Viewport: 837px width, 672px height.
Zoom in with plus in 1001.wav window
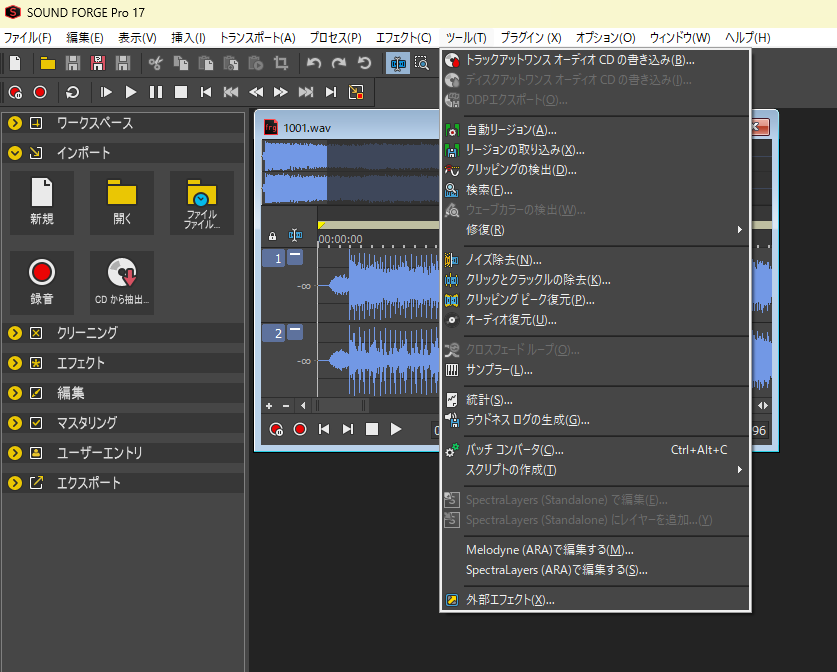(269, 406)
